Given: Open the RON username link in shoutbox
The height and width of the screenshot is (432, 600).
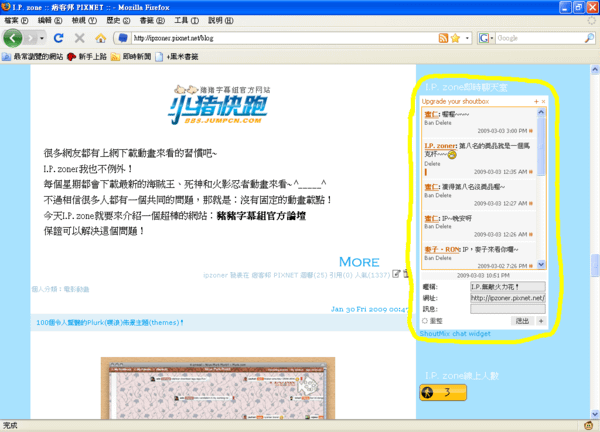Looking at the screenshot, I should (x=442, y=249).
